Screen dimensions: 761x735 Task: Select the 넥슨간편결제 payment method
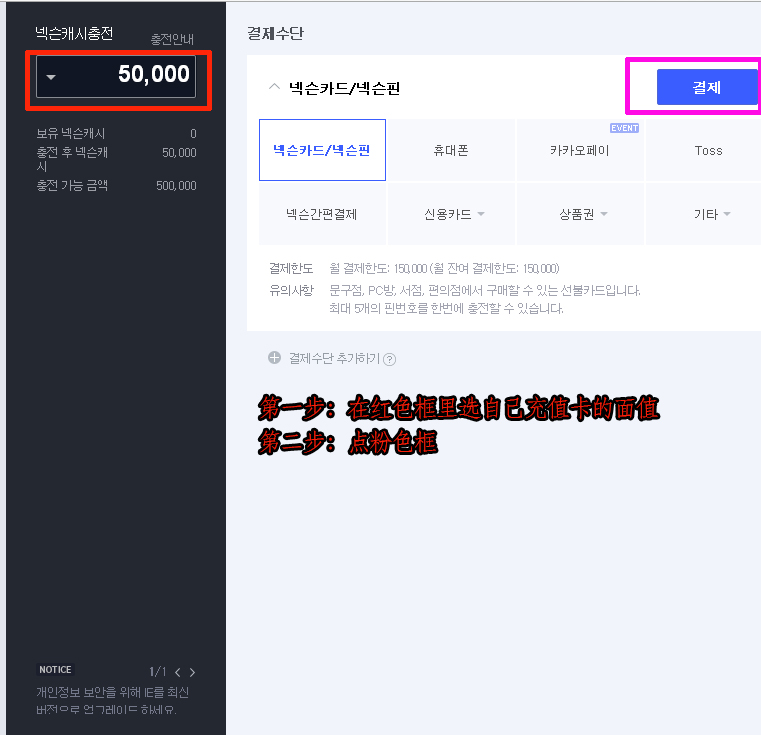coord(322,214)
